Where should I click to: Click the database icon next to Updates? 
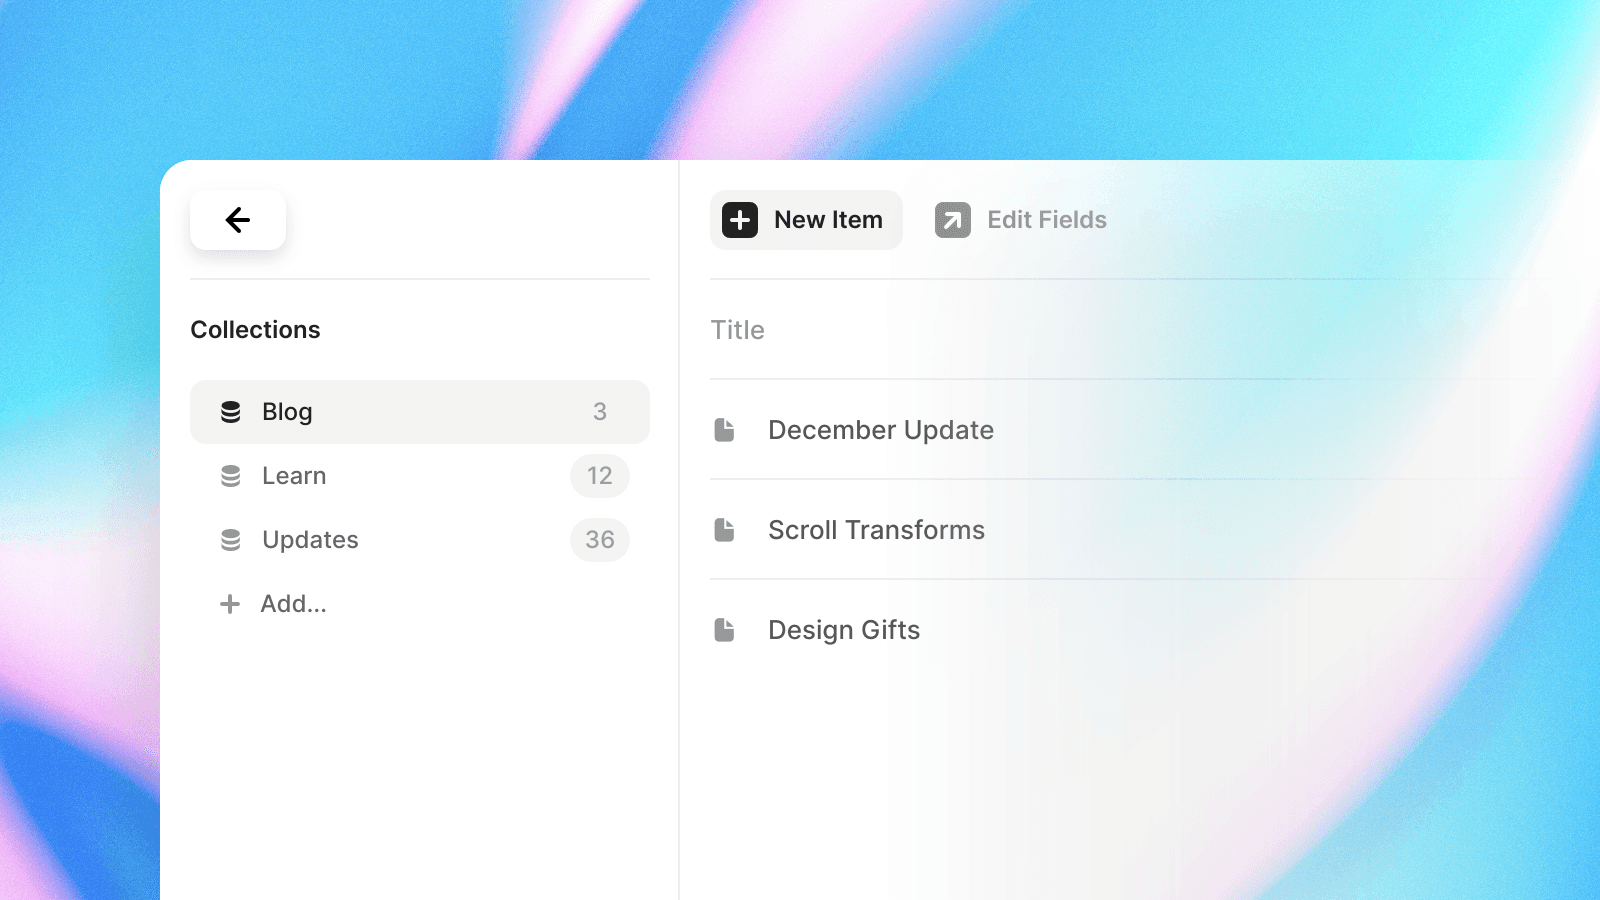point(231,540)
